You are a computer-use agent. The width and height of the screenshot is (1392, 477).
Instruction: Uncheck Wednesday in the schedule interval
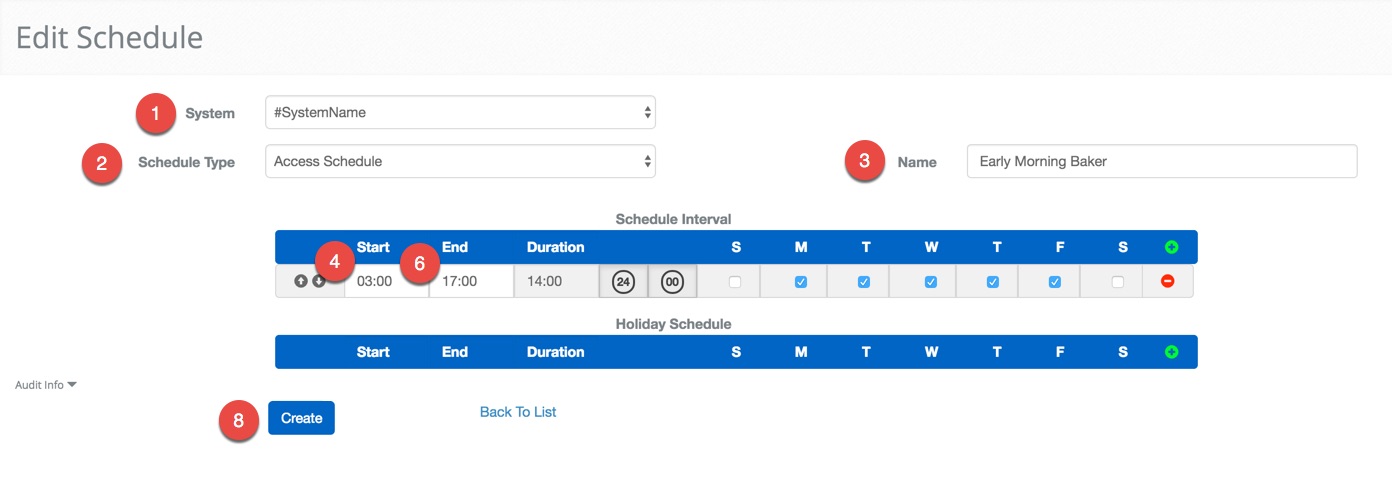pyautogui.click(x=931, y=282)
